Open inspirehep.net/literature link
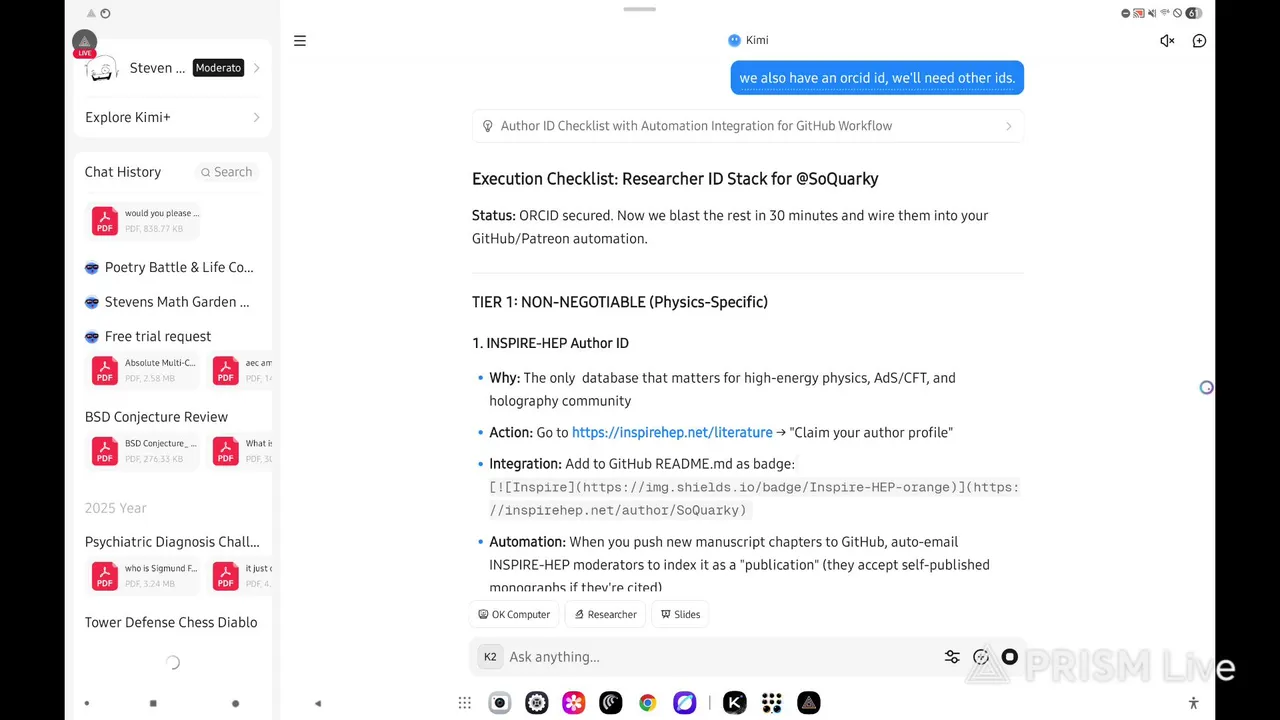This screenshot has width=1280, height=720. tap(672, 432)
